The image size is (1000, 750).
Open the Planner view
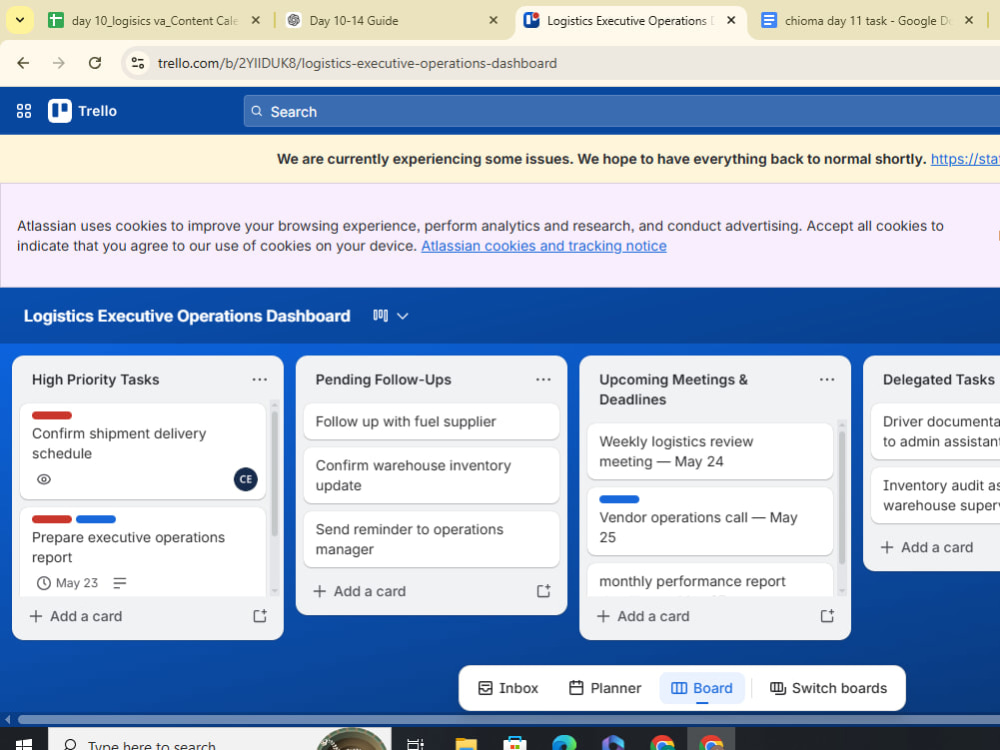pyautogui.click(x=605, y=688)
